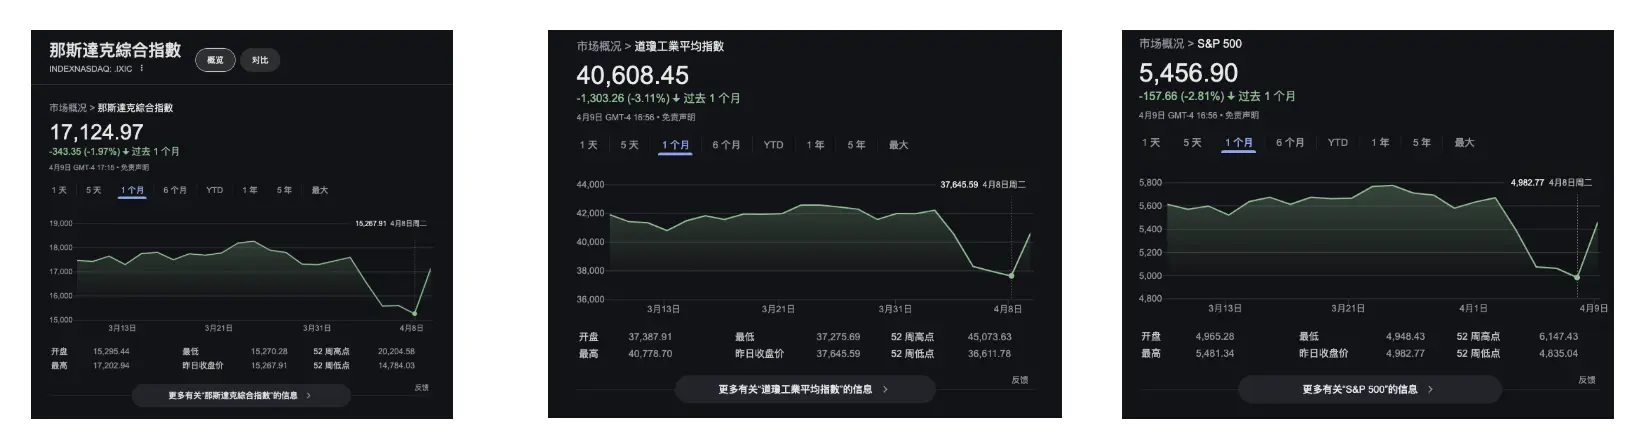Click 免责声明 link in Dow Jones panel
The image size is (1640, 444).
coord(678,117)
